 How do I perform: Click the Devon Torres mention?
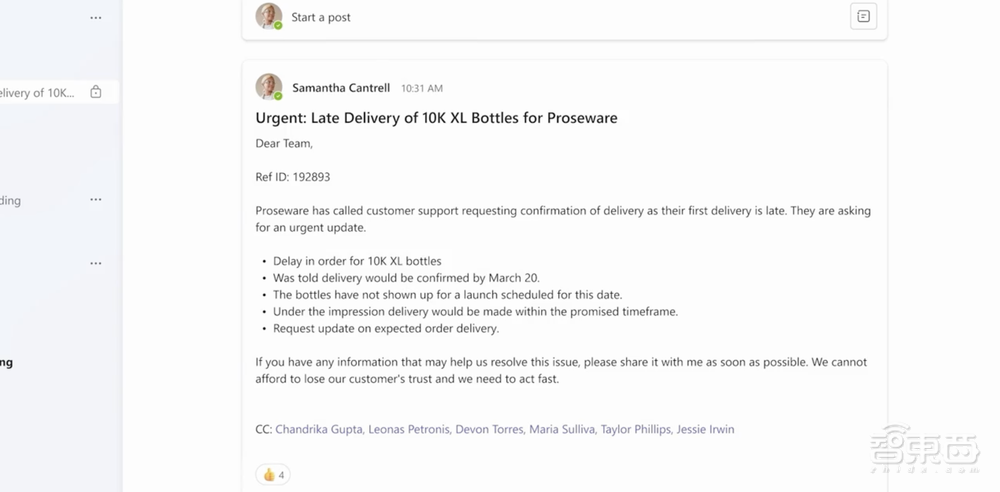(489, 430)
